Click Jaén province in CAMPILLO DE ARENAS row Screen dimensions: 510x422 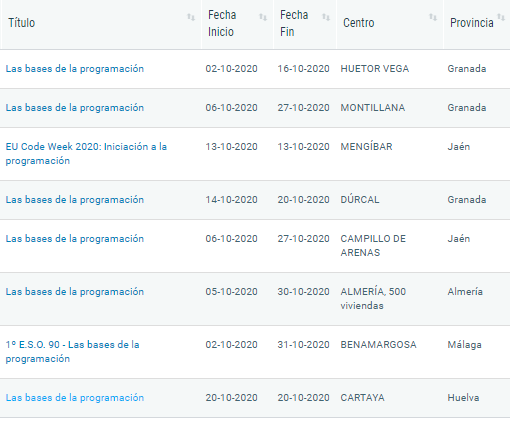(x=459, y=239)
